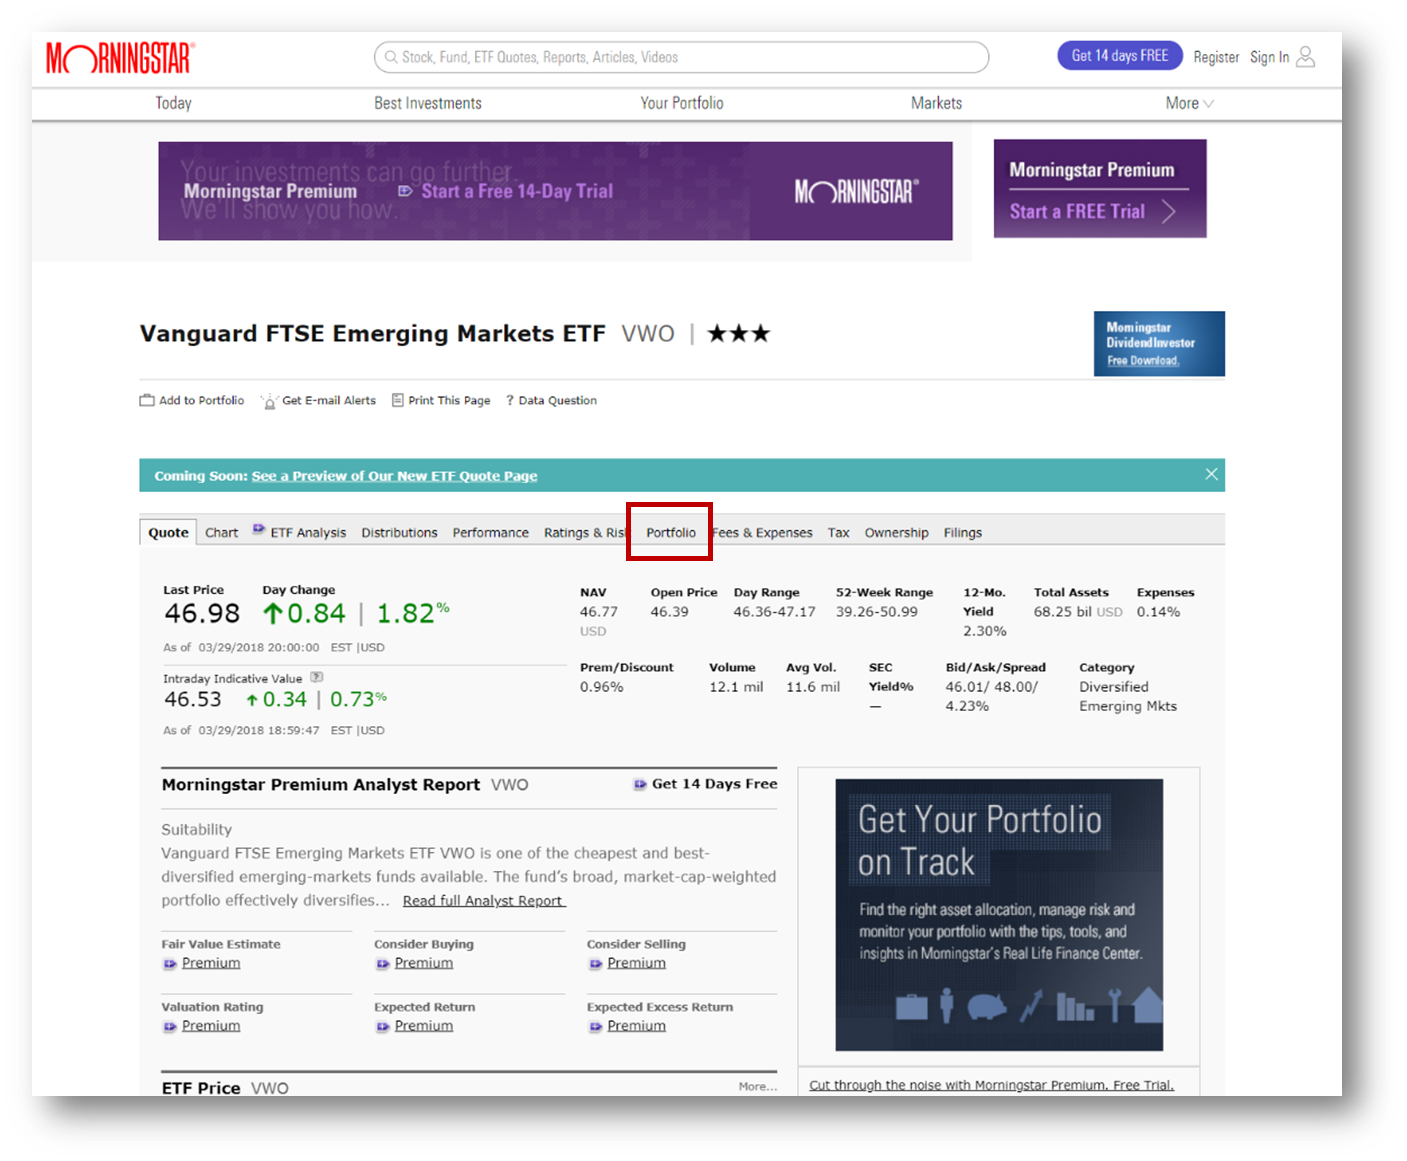Click Premium link under Expected Excess Return

pyautogui.click(x=636, y=1026)
